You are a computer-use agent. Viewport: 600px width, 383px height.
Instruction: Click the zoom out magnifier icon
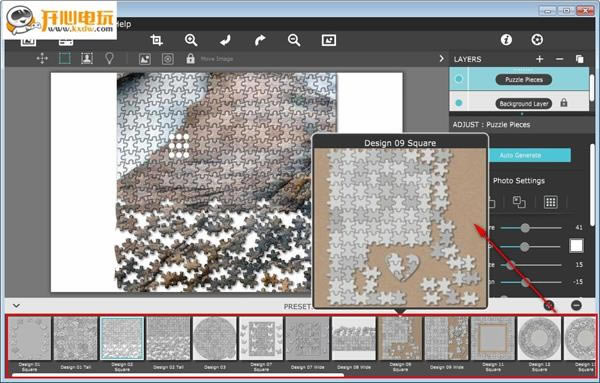point(294,40)
